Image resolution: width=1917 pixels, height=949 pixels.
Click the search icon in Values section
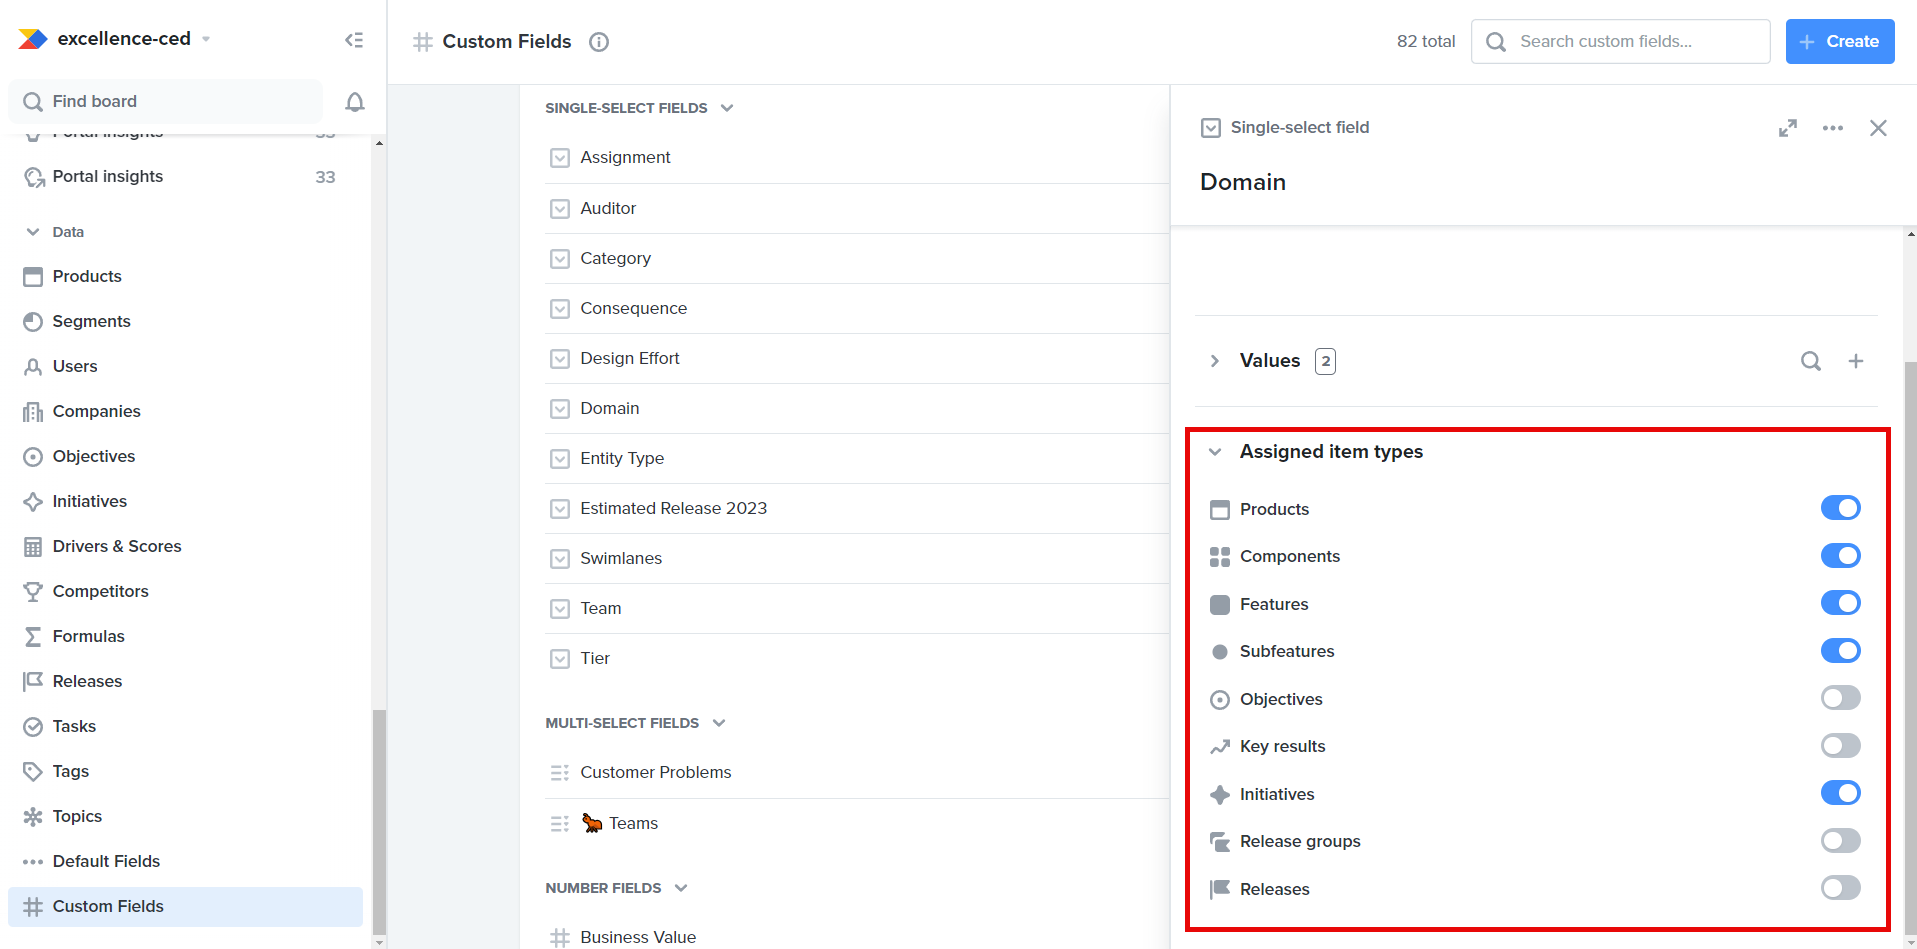pyautogui.click(x=1811, y=361)
